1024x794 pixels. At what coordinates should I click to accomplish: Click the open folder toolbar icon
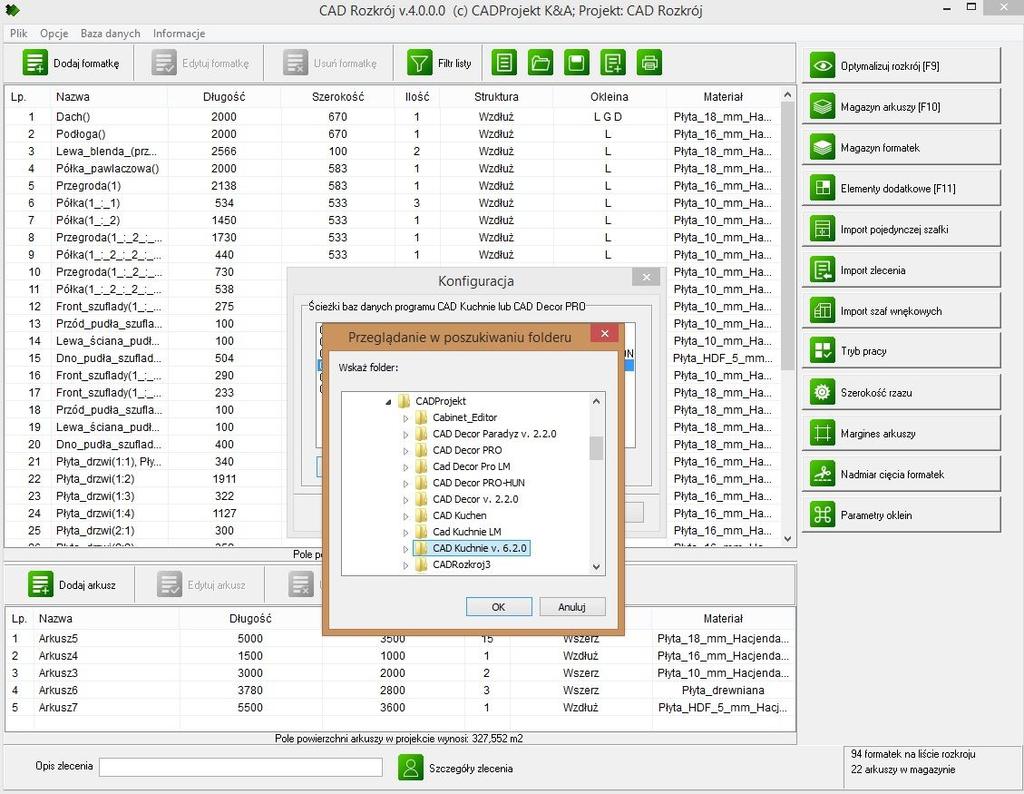coord(541,63)
